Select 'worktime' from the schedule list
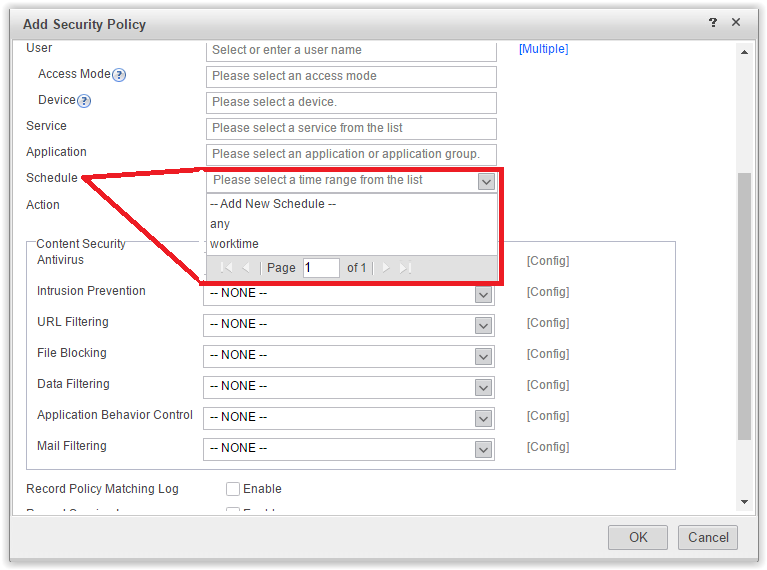 pos(235,244)
